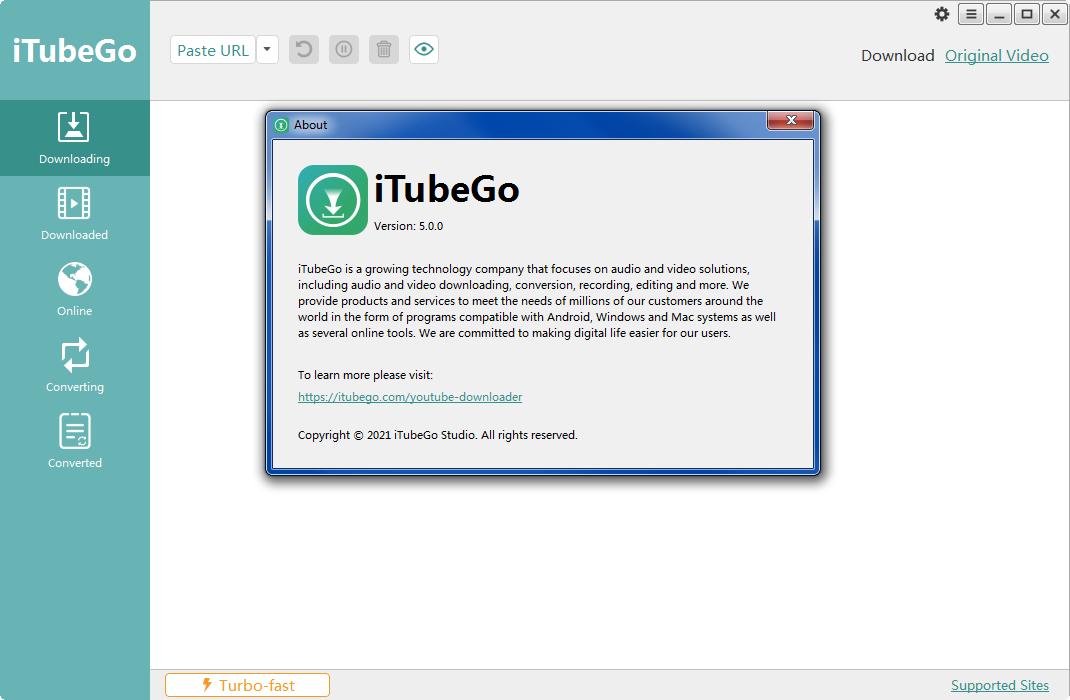
Task: Click the Paste URL button
Action: point(213,50)
